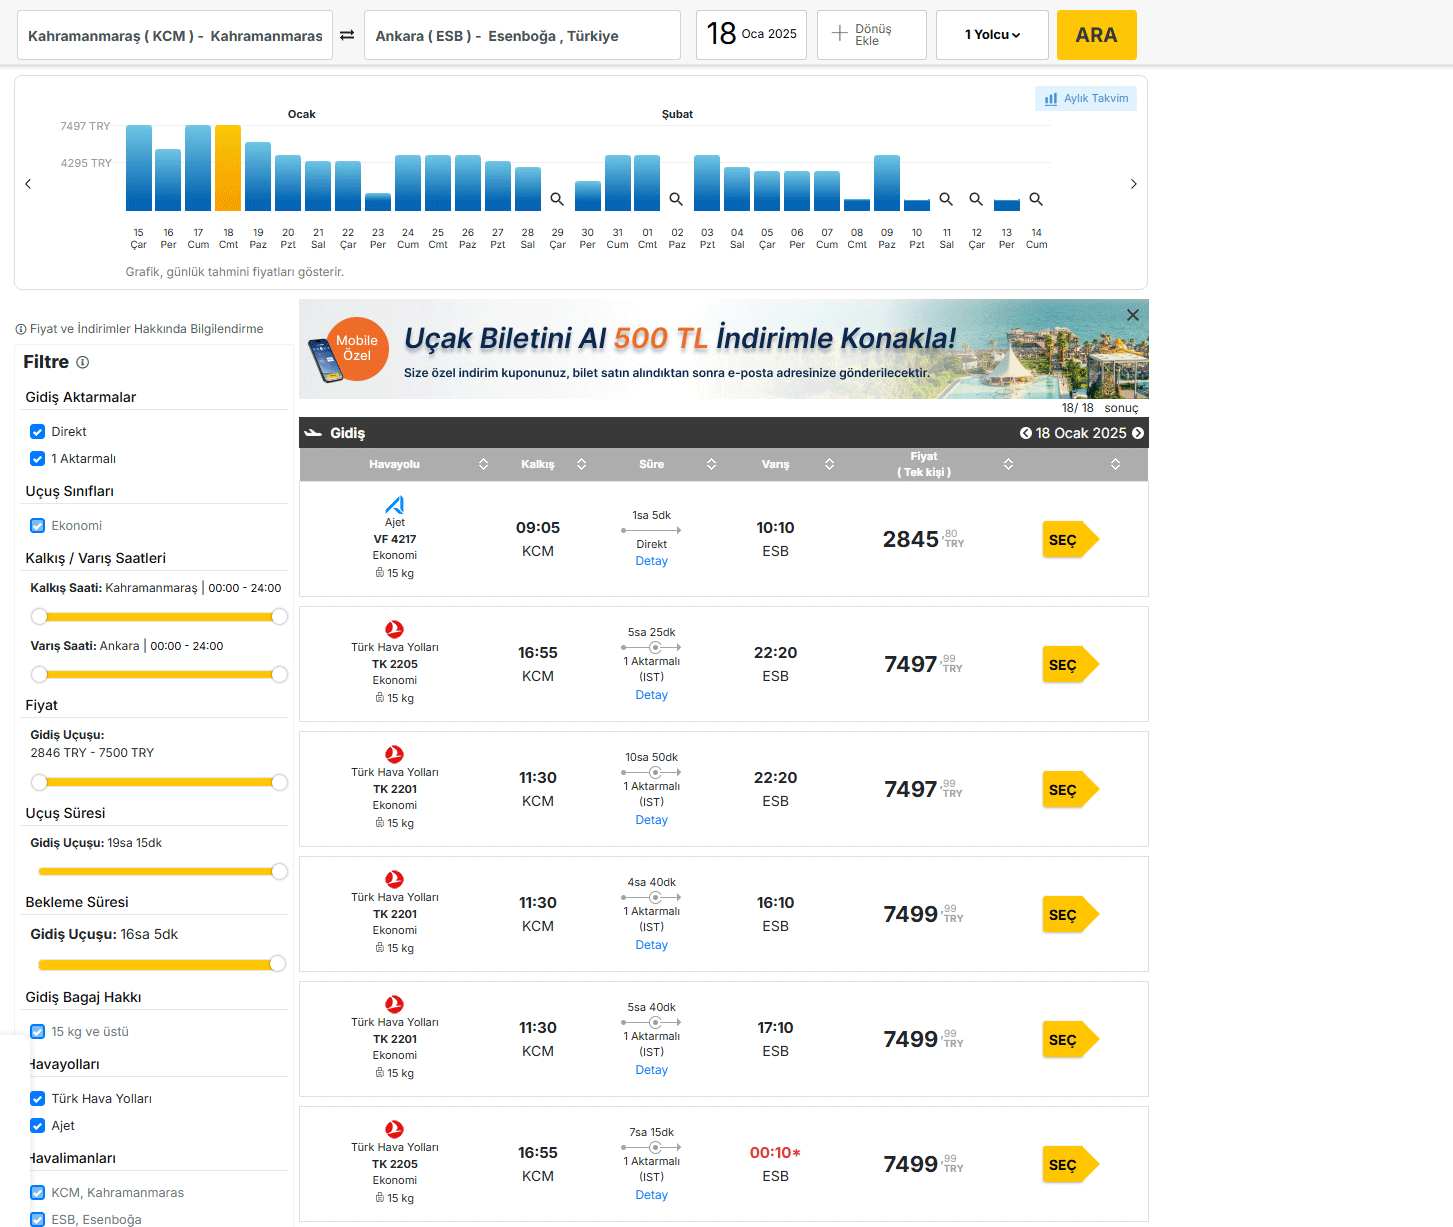Click search icon for 29 Çar date

point(557,199)
